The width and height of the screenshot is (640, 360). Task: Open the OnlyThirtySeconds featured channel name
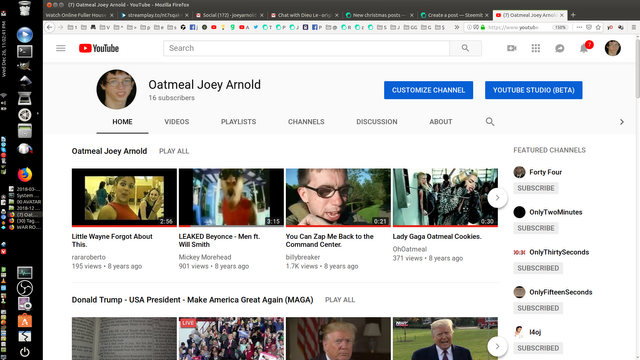(559, 252)
